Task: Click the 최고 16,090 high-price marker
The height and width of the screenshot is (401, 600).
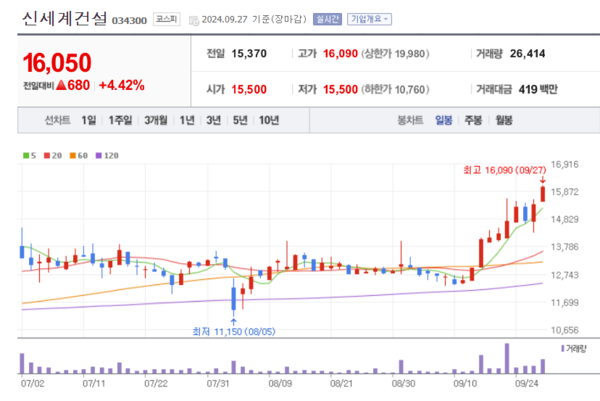Action: point(502,171)
